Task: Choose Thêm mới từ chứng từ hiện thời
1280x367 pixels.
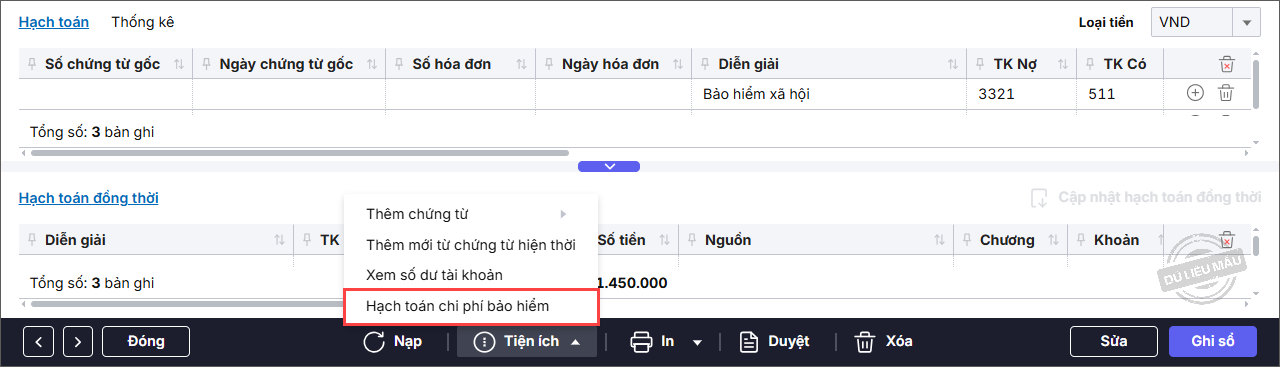Action: click(470, 244)
